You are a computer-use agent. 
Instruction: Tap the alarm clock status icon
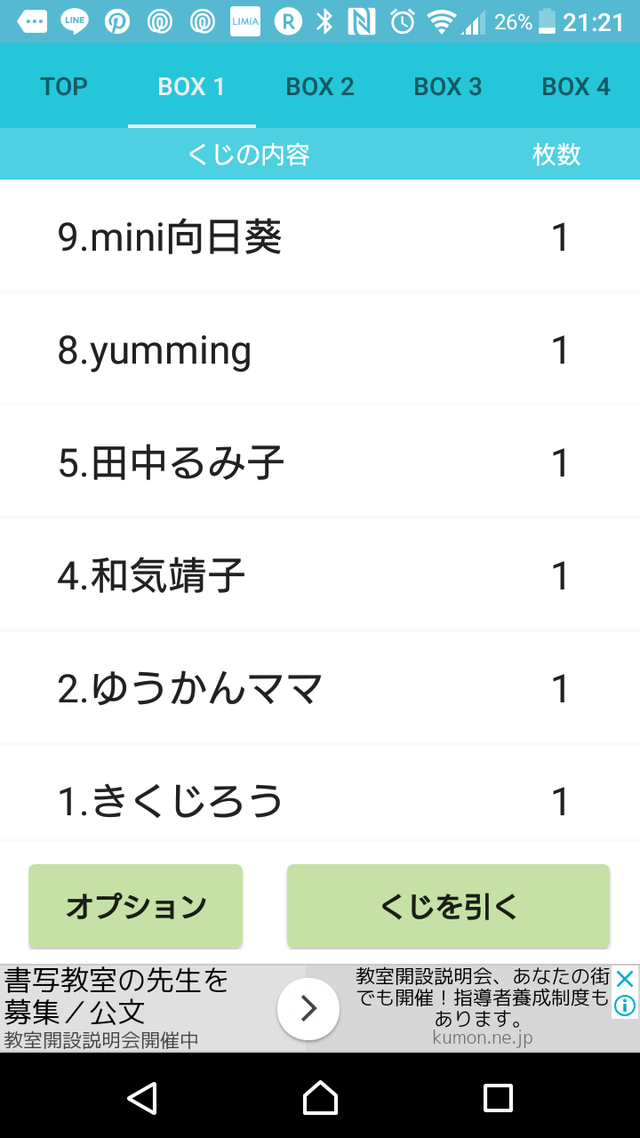402,22
